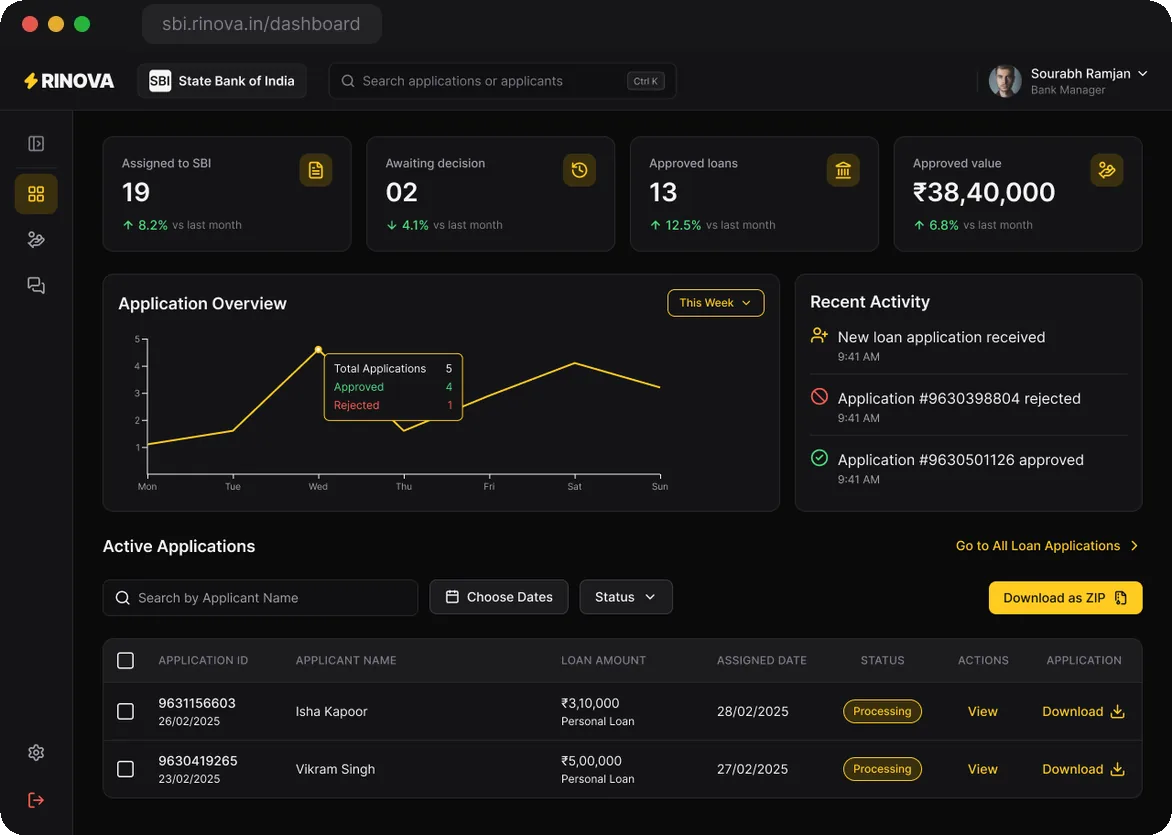Click the Choose Dates button

(499, 597)
